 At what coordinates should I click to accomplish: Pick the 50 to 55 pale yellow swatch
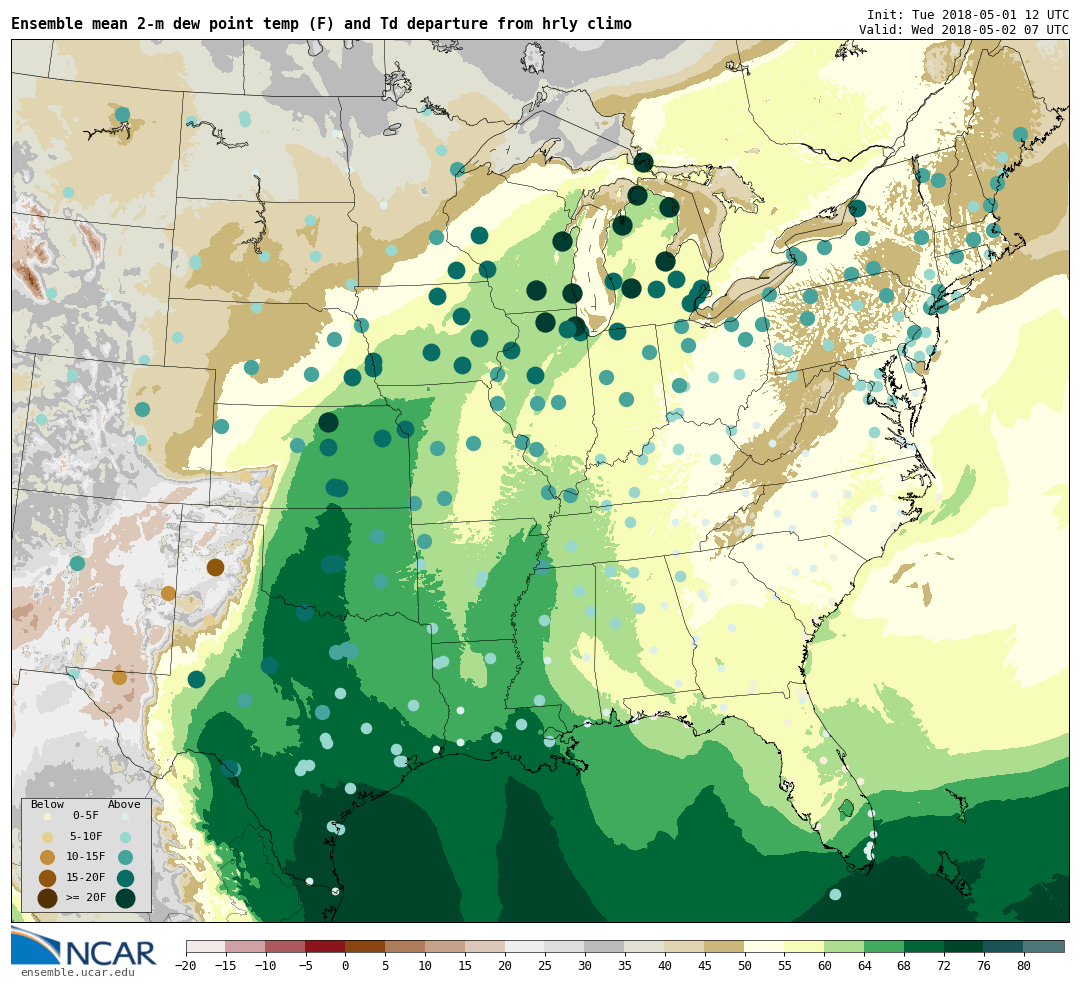(765, 947)
